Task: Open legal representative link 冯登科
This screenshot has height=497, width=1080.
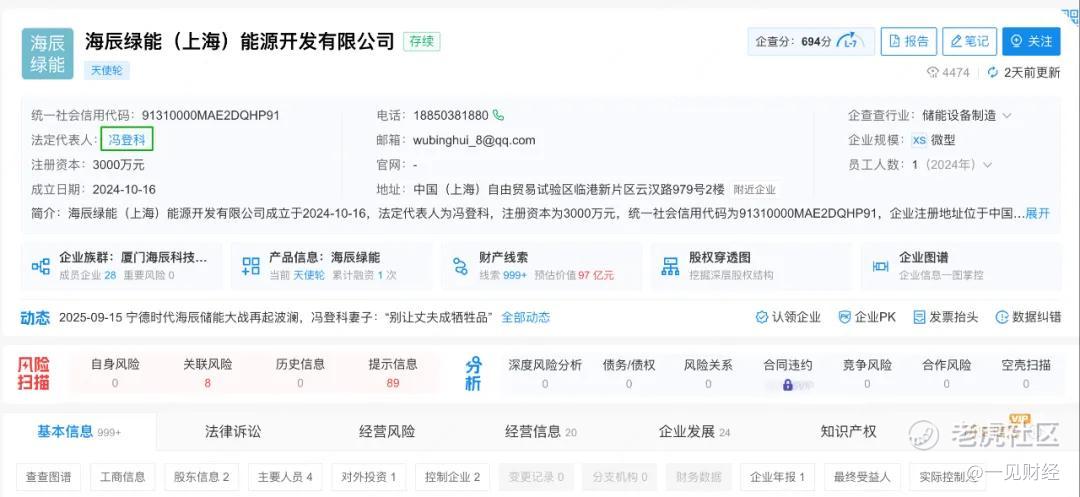Action: [127, 140]
